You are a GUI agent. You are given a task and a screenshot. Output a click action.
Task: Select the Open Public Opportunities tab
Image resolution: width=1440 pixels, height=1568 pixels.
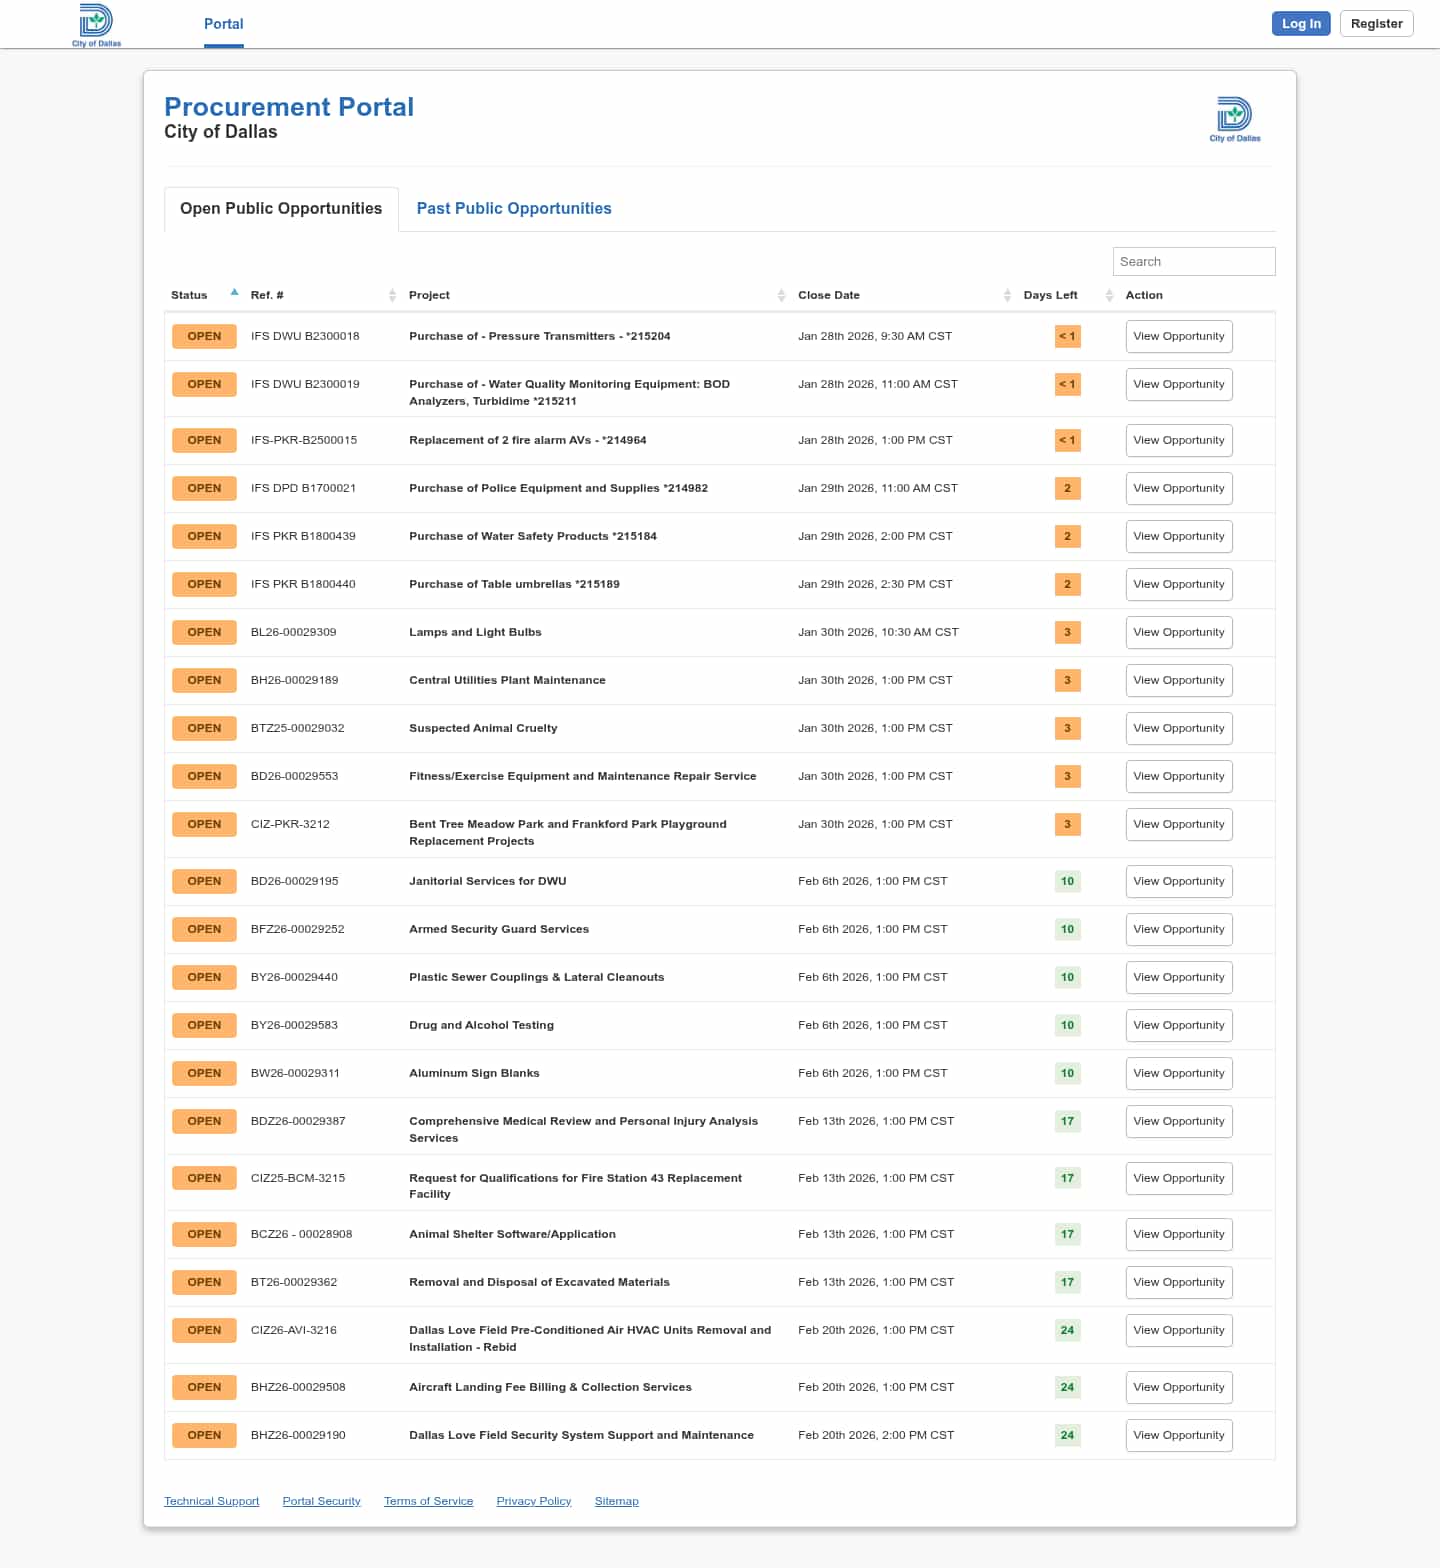point(281,208)
